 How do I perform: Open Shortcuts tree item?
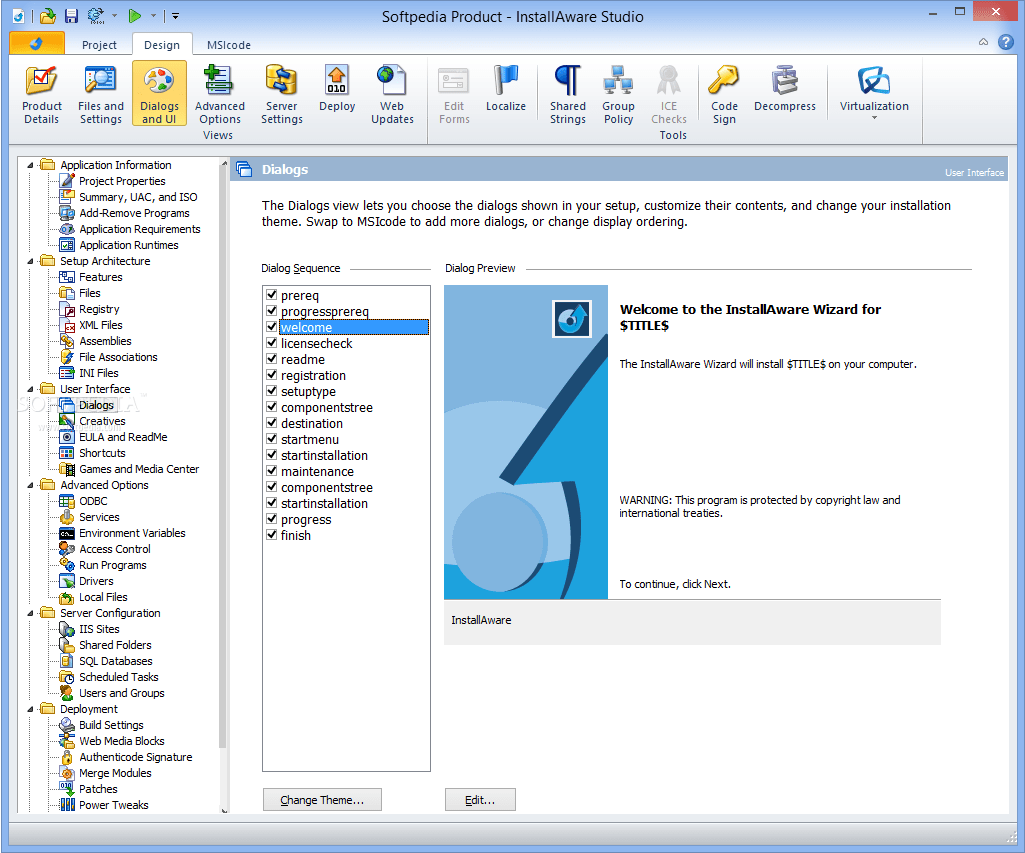pyautogui.click(x=102, y=454)
